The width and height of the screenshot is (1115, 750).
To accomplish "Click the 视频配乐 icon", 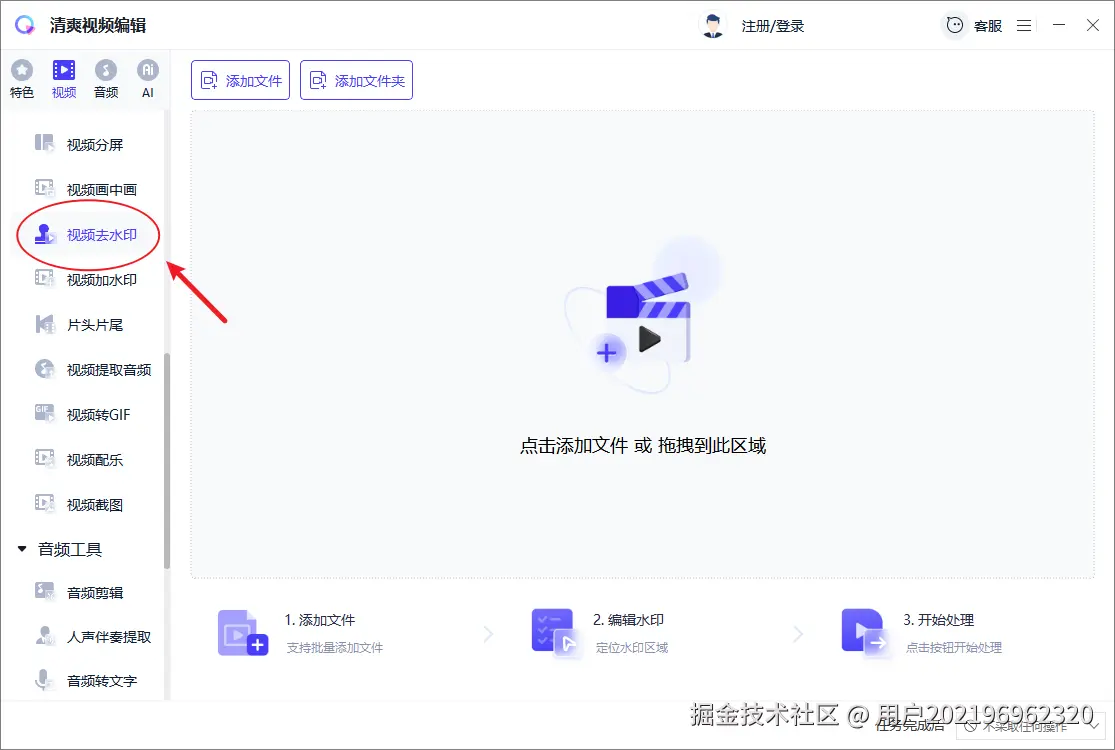I will [x=45, y=459].
